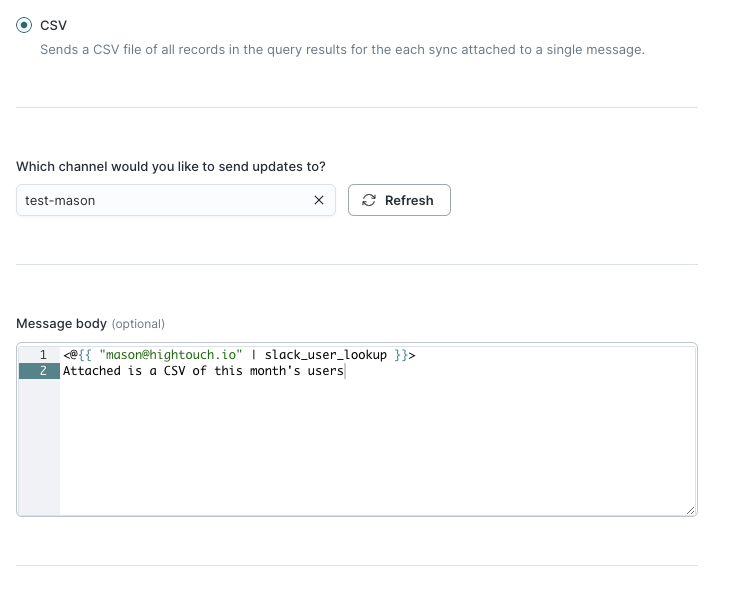The height and width of the screenshot is (592, 734).
Task: Click the (optional) hint text
Action: [x=138, y=324]
